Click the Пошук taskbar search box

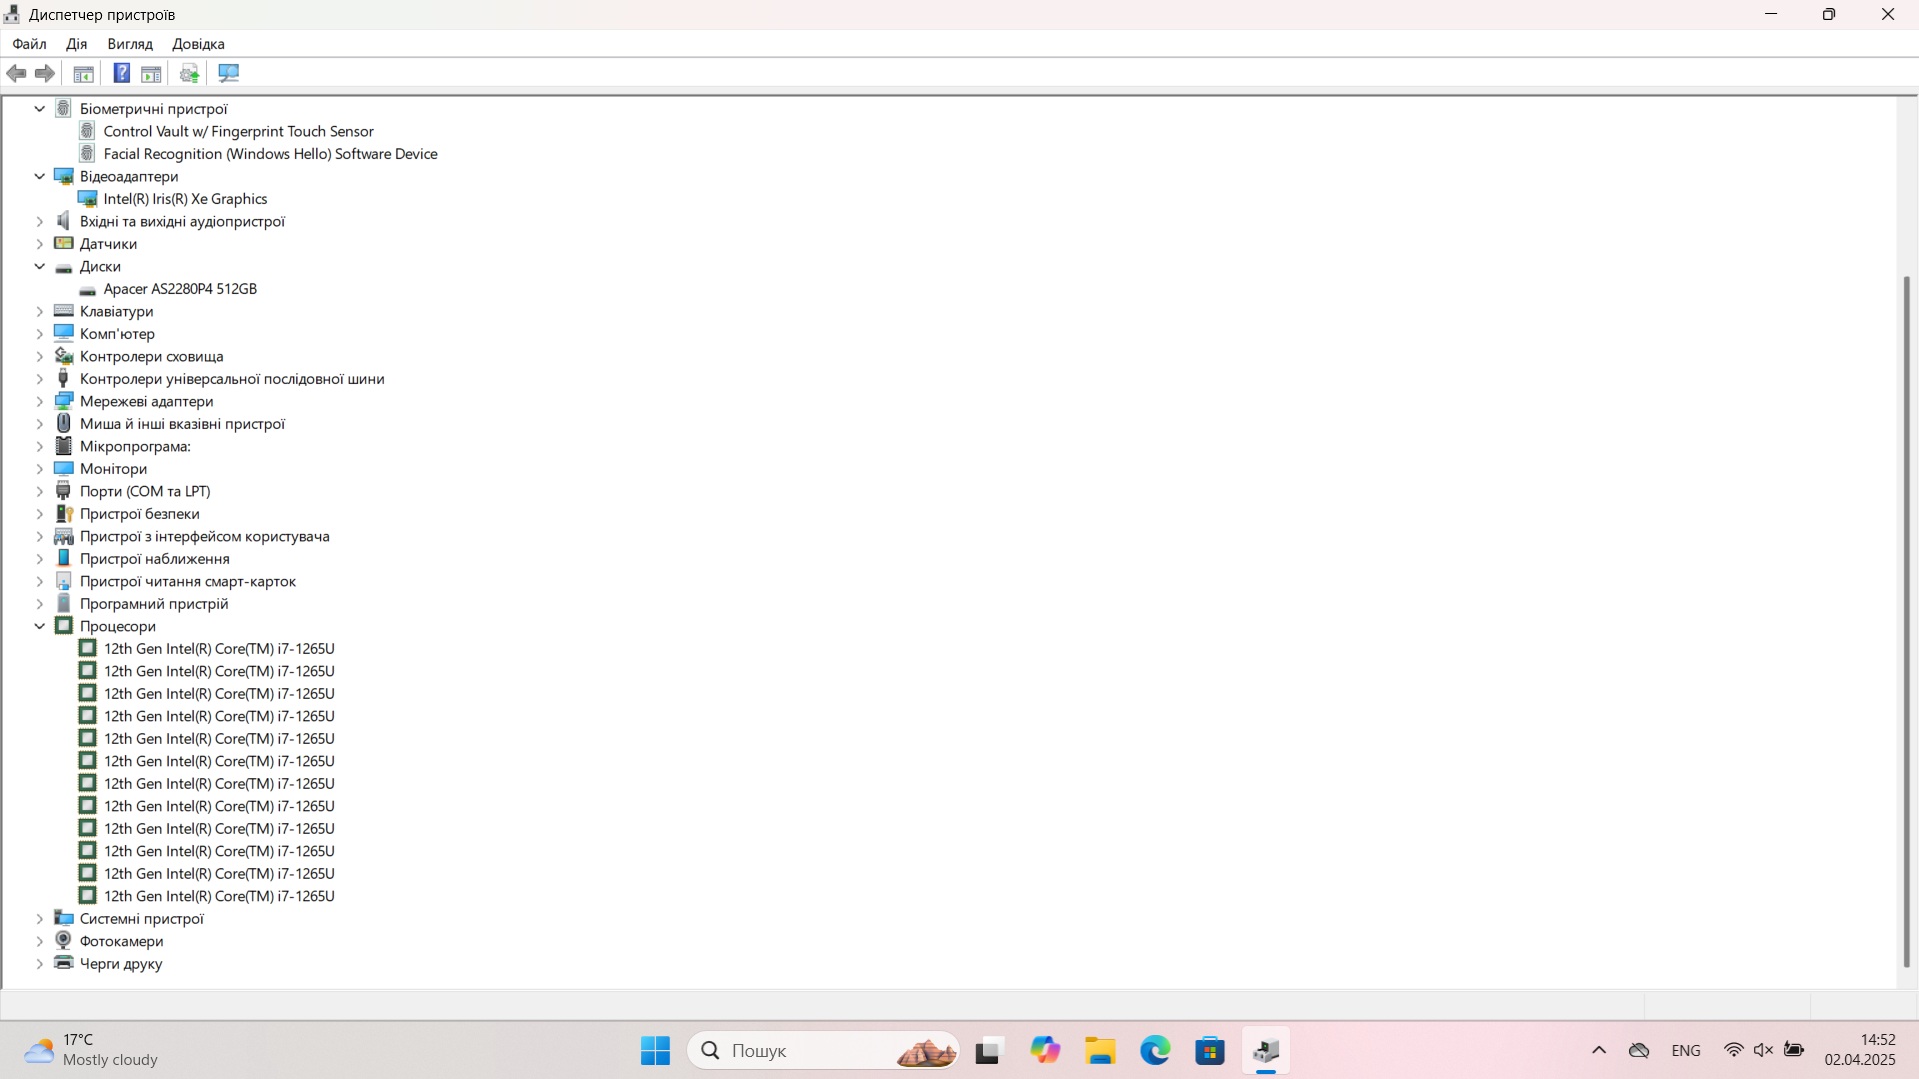point(824,1050)
